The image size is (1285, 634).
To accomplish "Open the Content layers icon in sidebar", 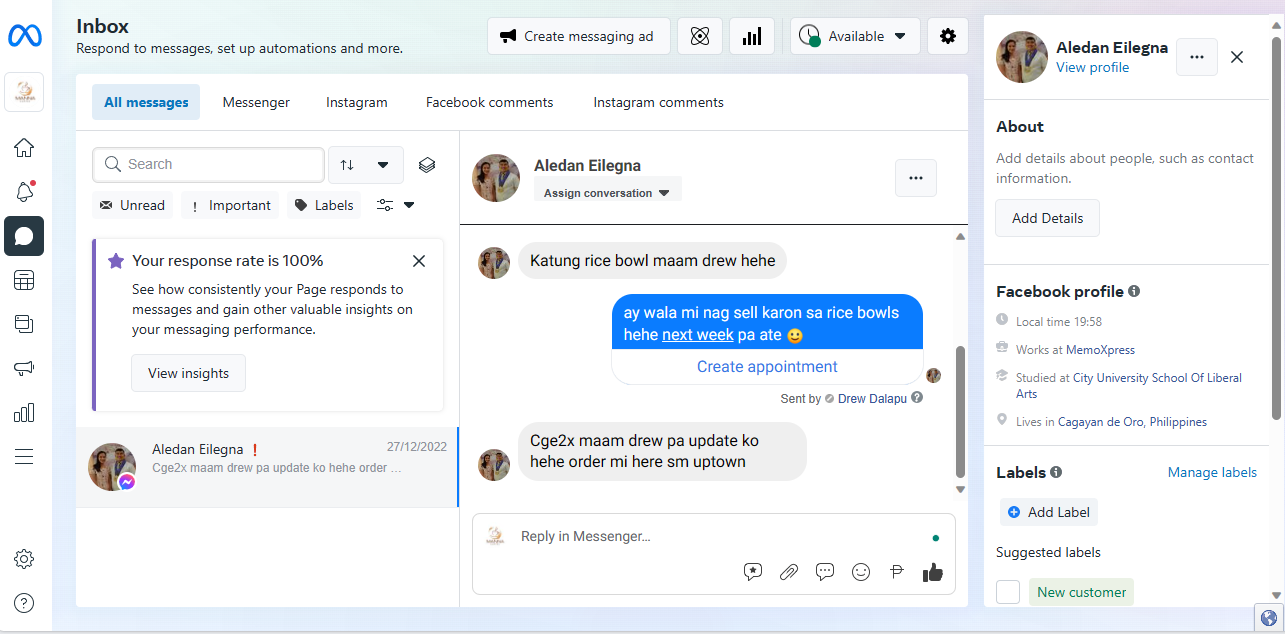I will (24, 324).
